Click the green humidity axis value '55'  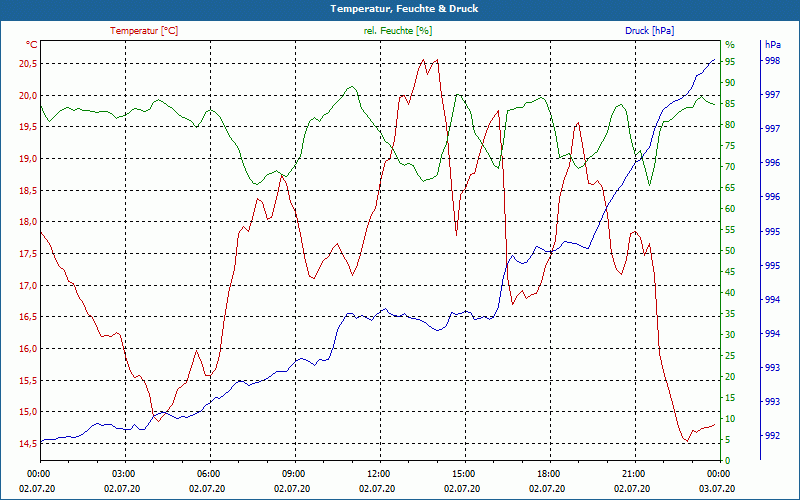pyautogui.click(x=730, y=230)
